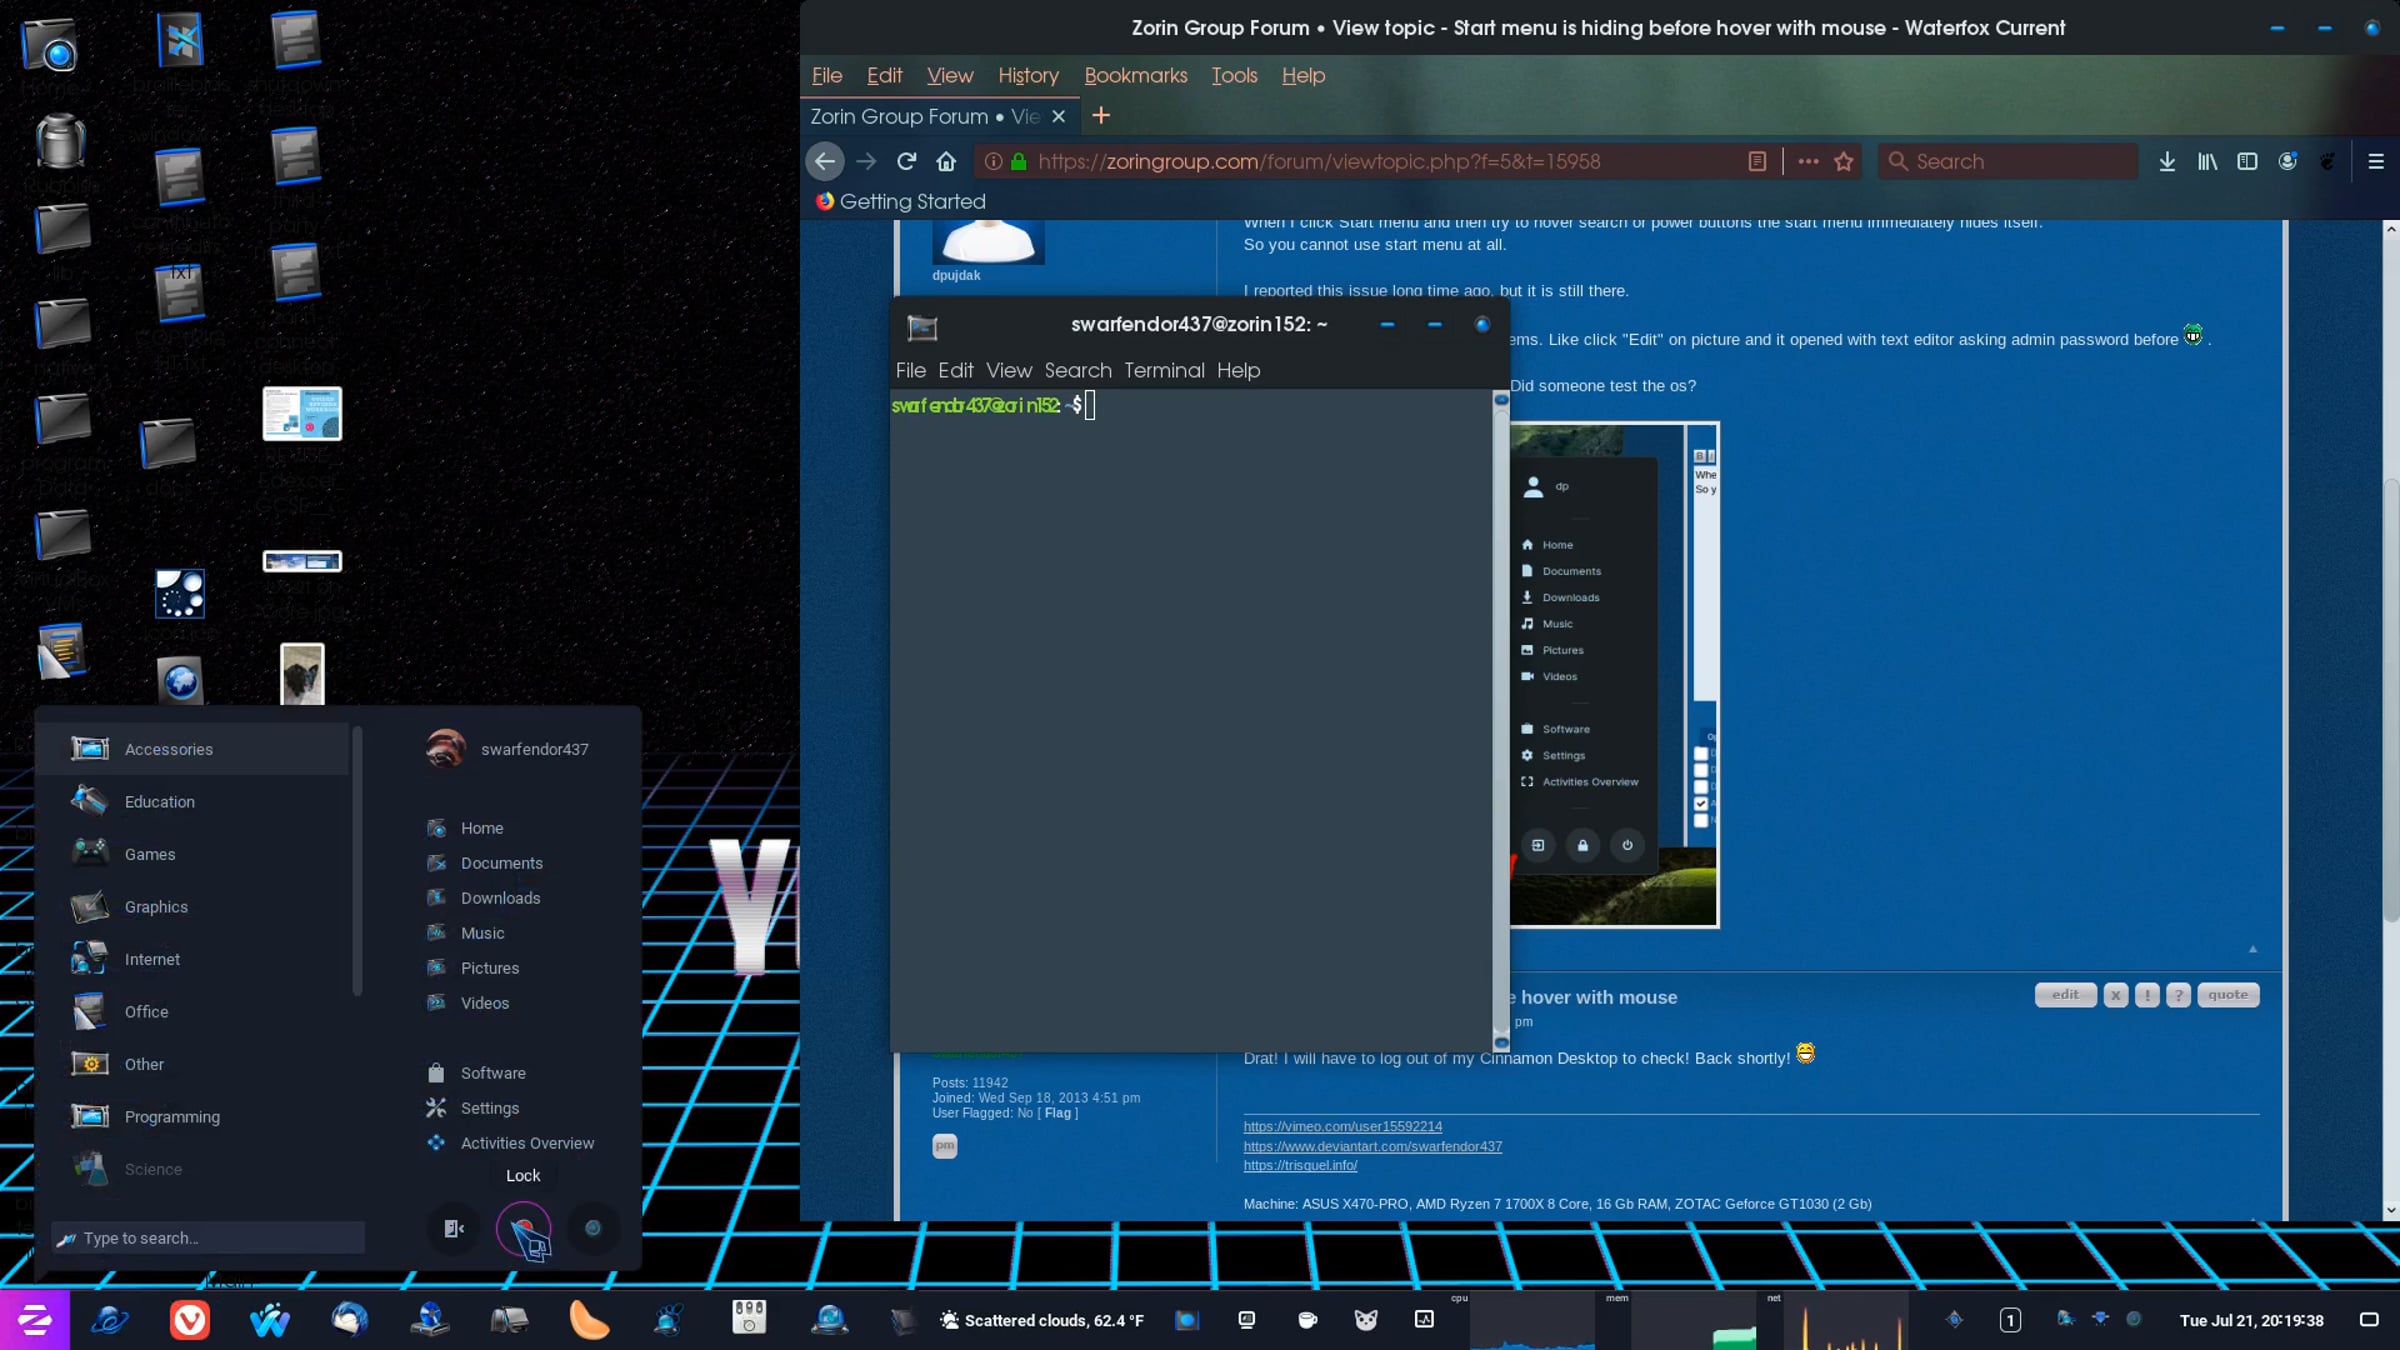The height and width of the screenshot is (1350, 2400).
Task: Open the Terminal menu in the terminal window
Action: tap(1164, 370)
